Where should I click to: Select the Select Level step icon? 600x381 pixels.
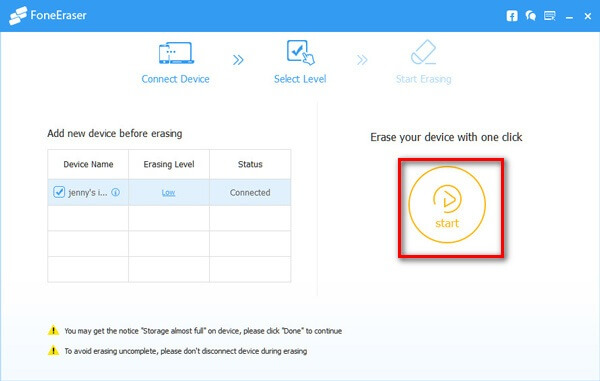pyautogui.click(x=300, y=52)
